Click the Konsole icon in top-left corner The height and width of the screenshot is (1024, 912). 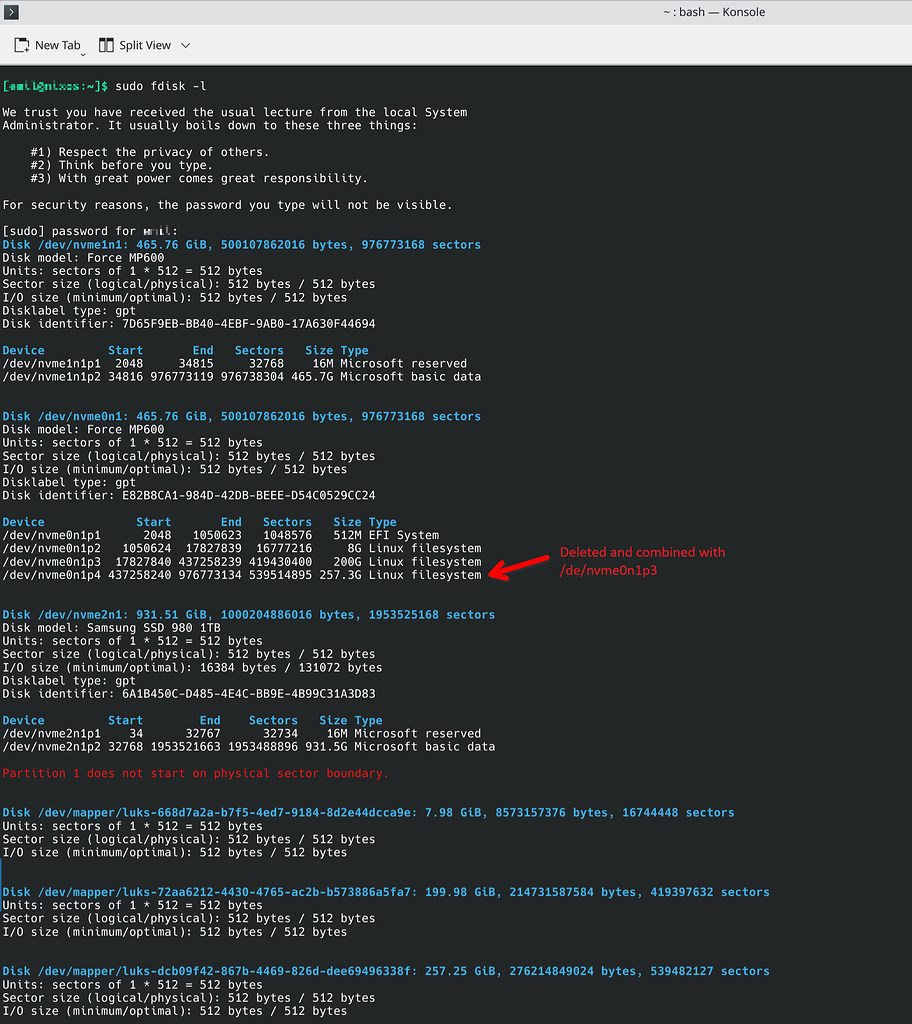(11, 11)
